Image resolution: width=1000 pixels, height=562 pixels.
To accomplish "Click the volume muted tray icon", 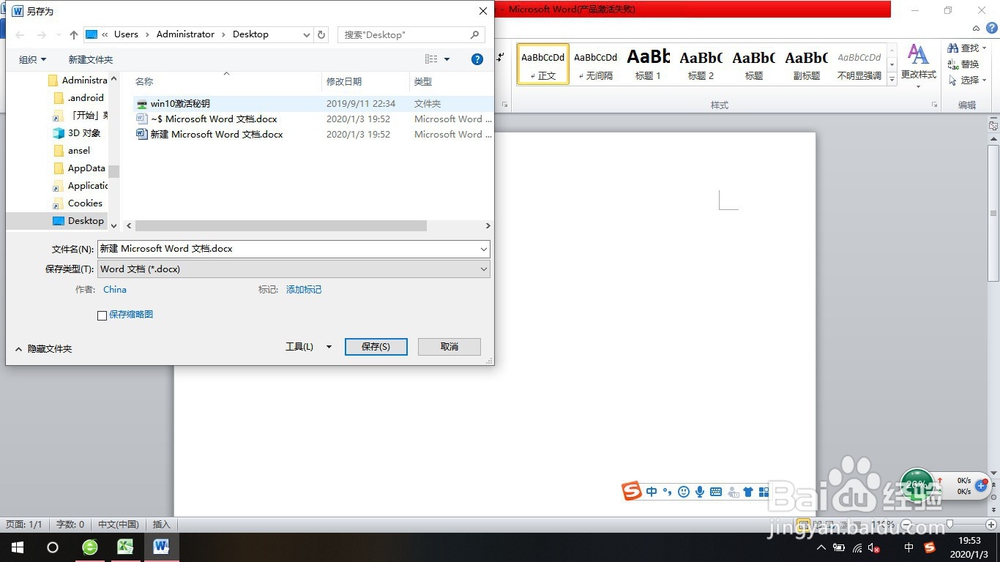I will pyautogui.click(x=874, y=547).
